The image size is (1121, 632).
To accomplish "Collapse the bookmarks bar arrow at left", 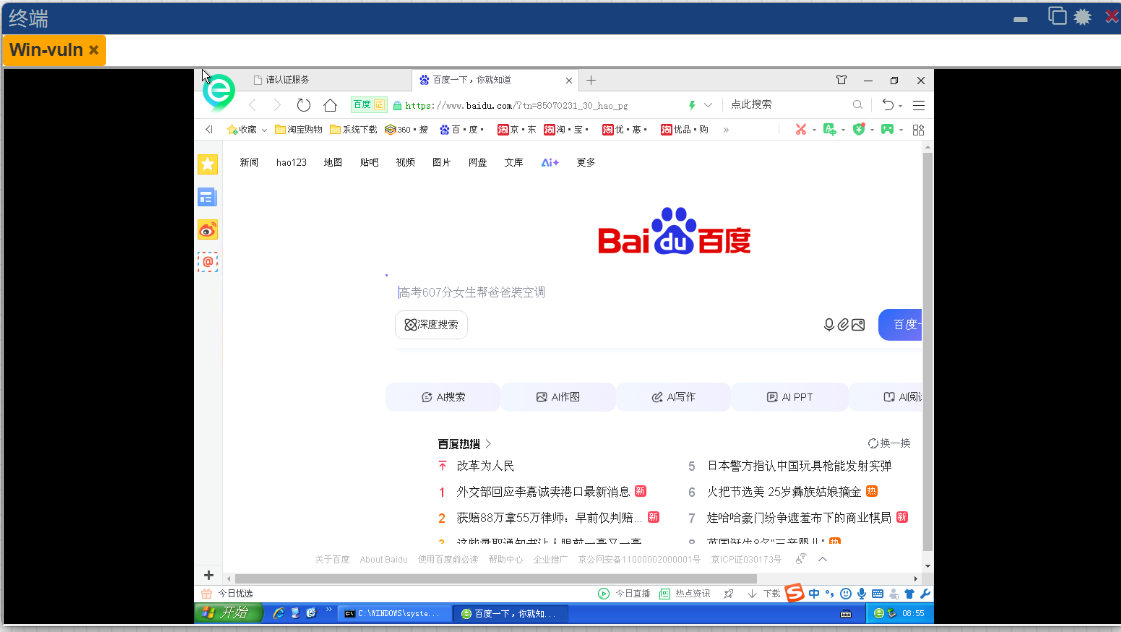I will coord(209,129).
